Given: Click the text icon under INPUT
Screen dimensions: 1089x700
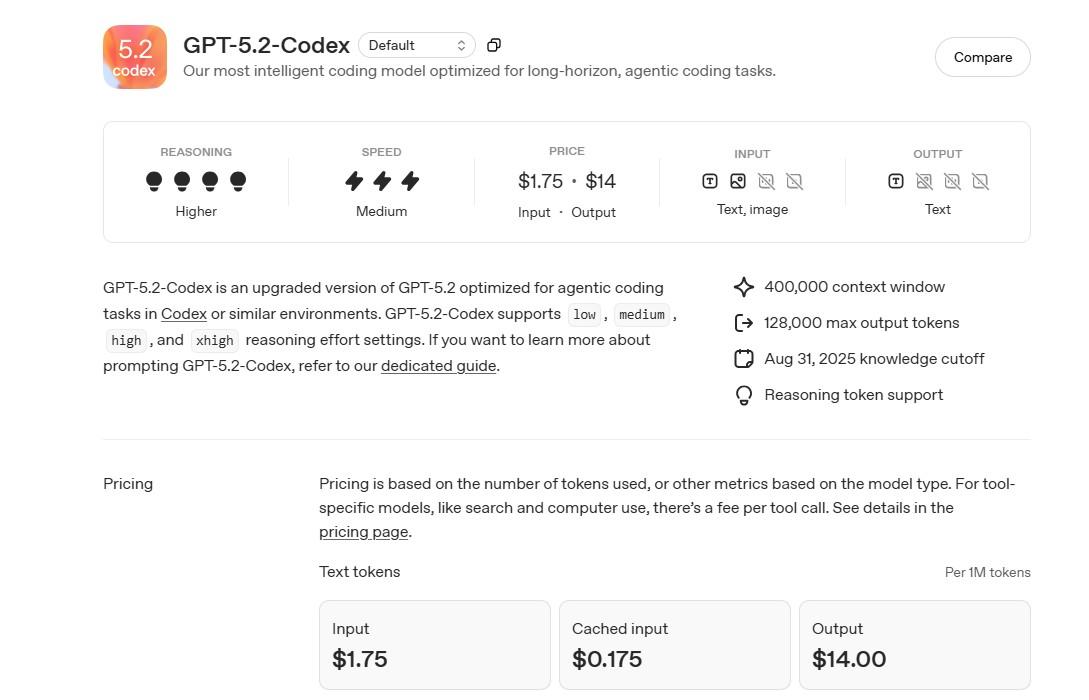Looking at the screenshot, I should click(x=710, y=181).
